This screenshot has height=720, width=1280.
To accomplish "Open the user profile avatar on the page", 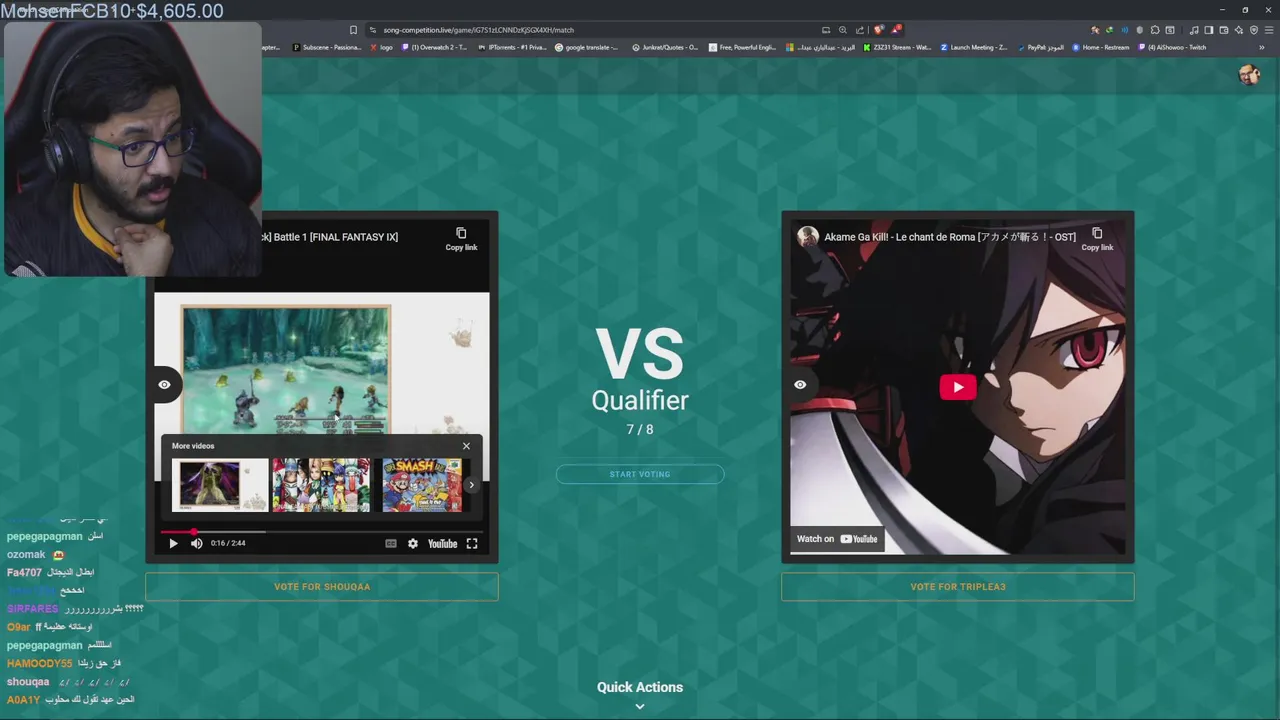I will [1248, 75].
